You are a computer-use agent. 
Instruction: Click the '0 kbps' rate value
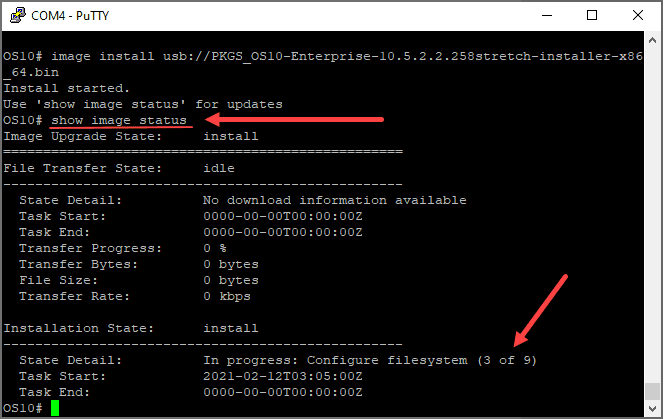(x=227, y=296)
